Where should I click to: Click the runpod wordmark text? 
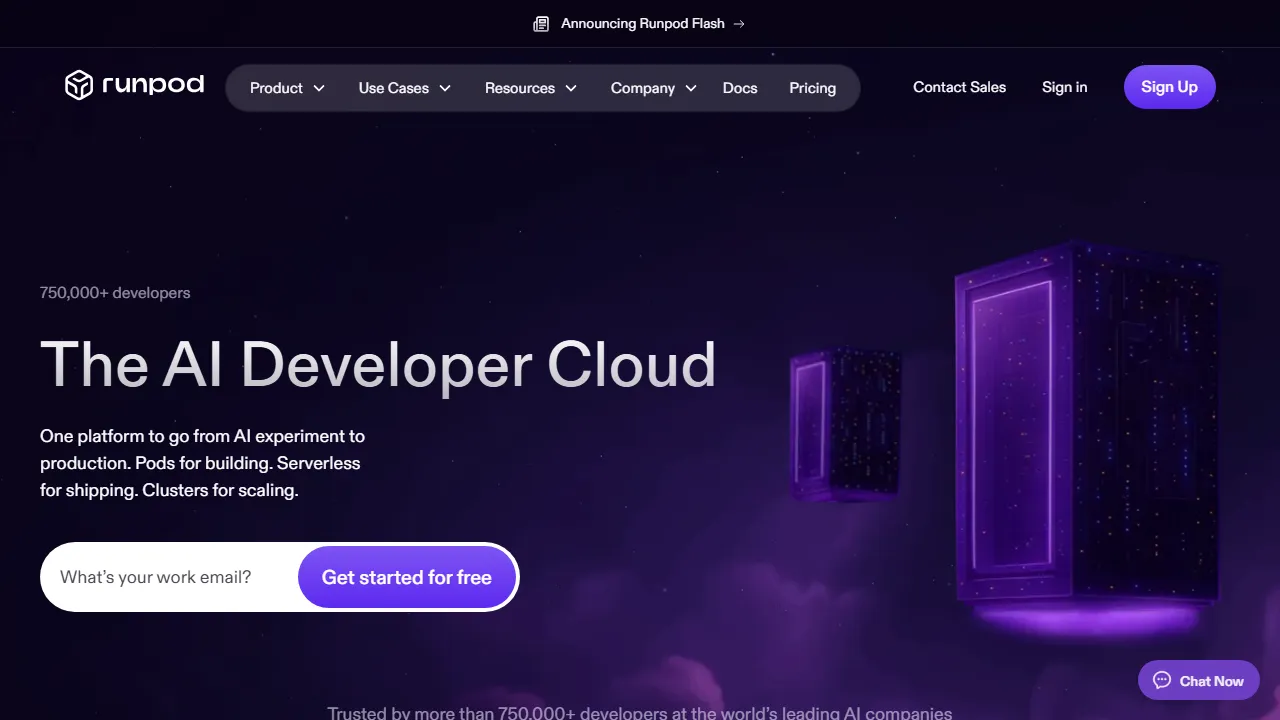[x=153, y=85]
